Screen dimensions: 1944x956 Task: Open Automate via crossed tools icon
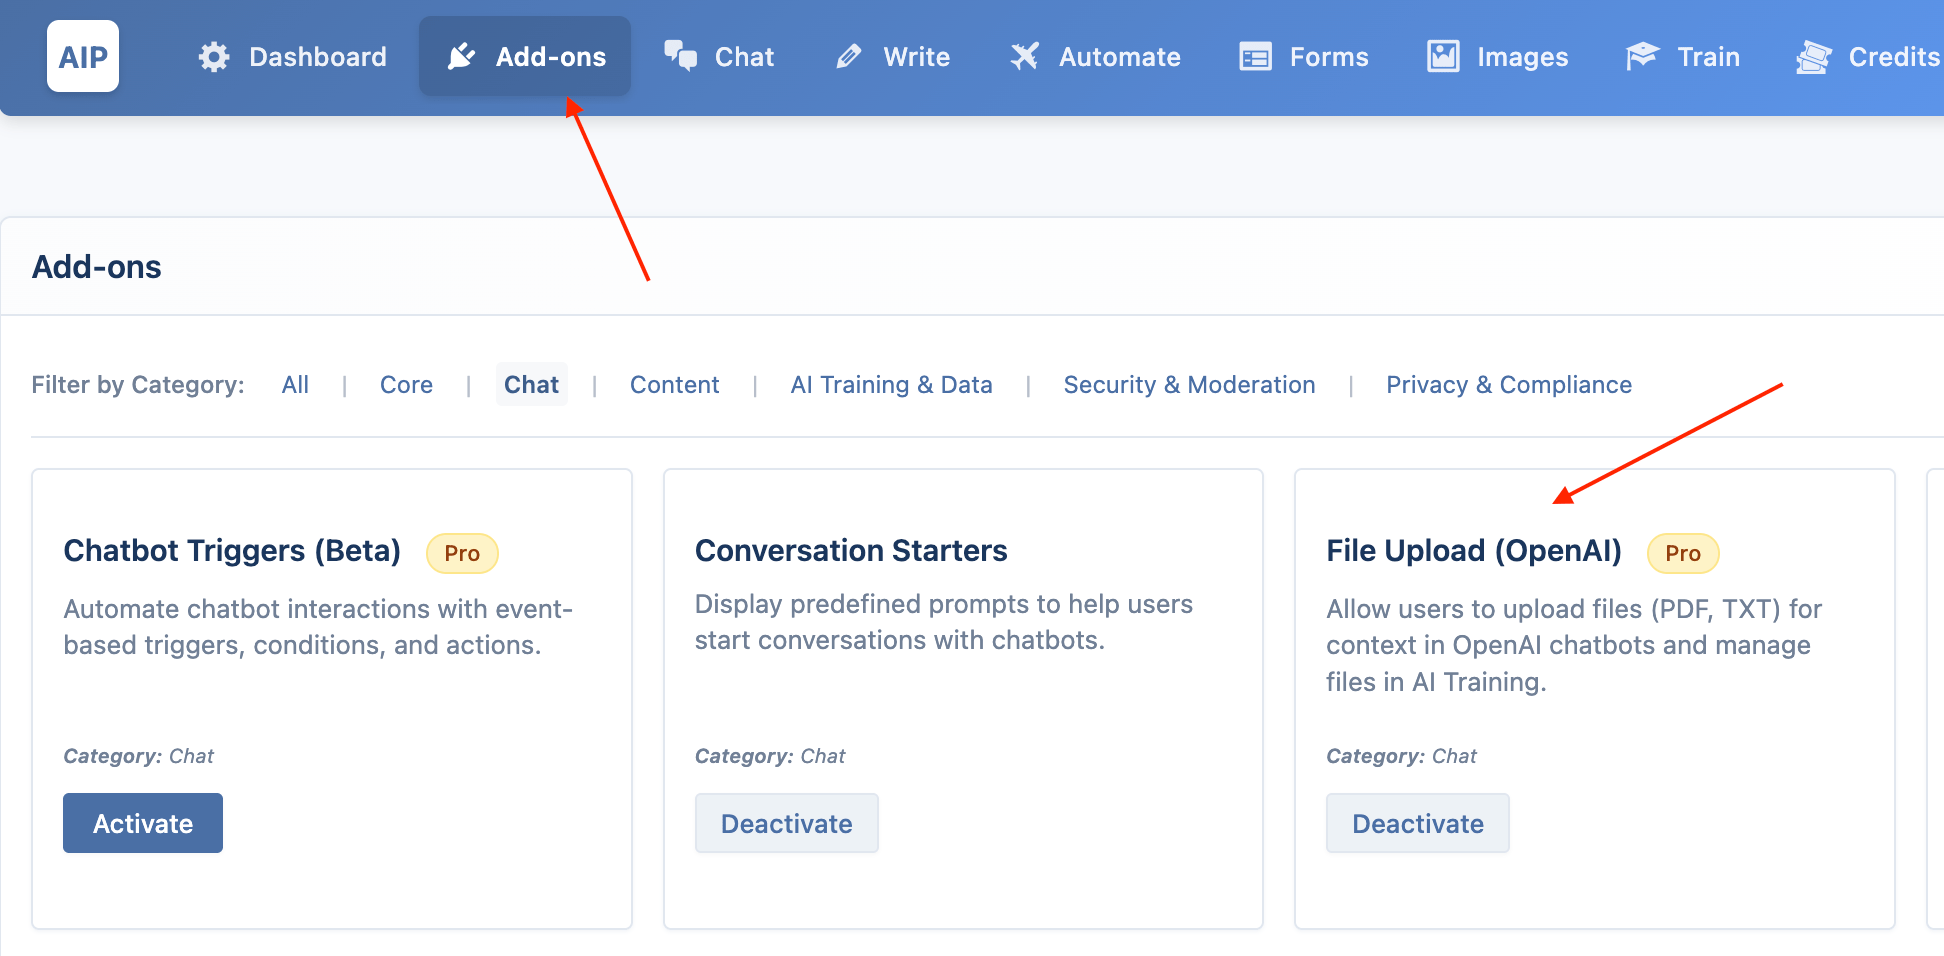point(1024,57)
